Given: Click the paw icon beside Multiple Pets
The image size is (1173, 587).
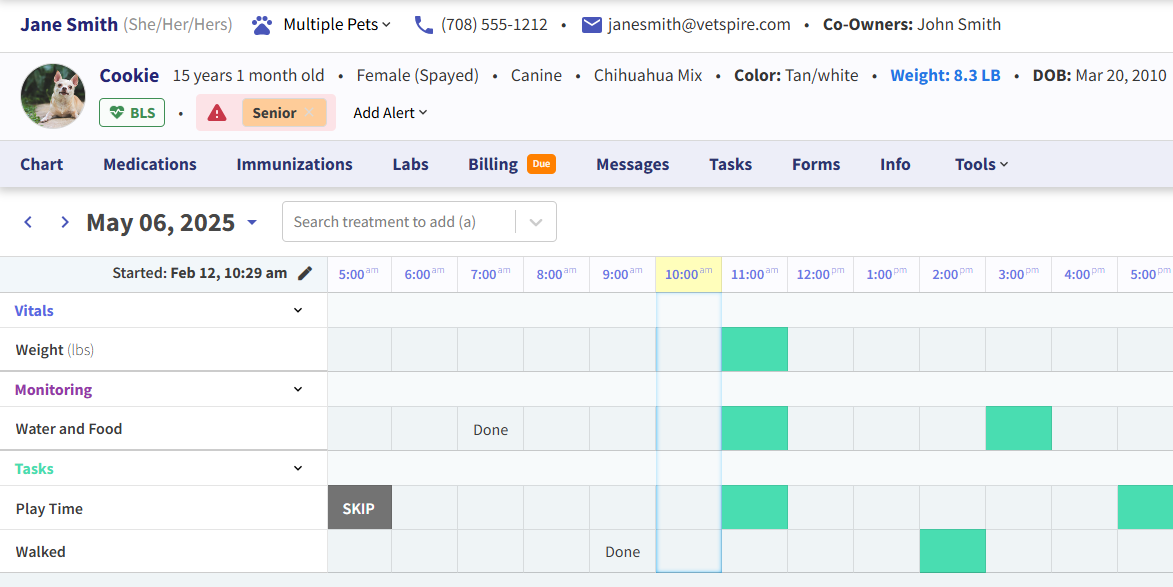Looking at the screenshot, I should [x=262, y=25].
